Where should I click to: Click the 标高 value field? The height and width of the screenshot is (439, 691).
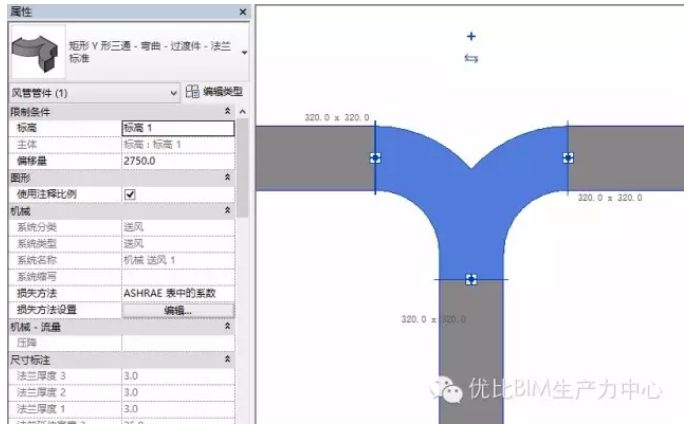pos(177,128)
